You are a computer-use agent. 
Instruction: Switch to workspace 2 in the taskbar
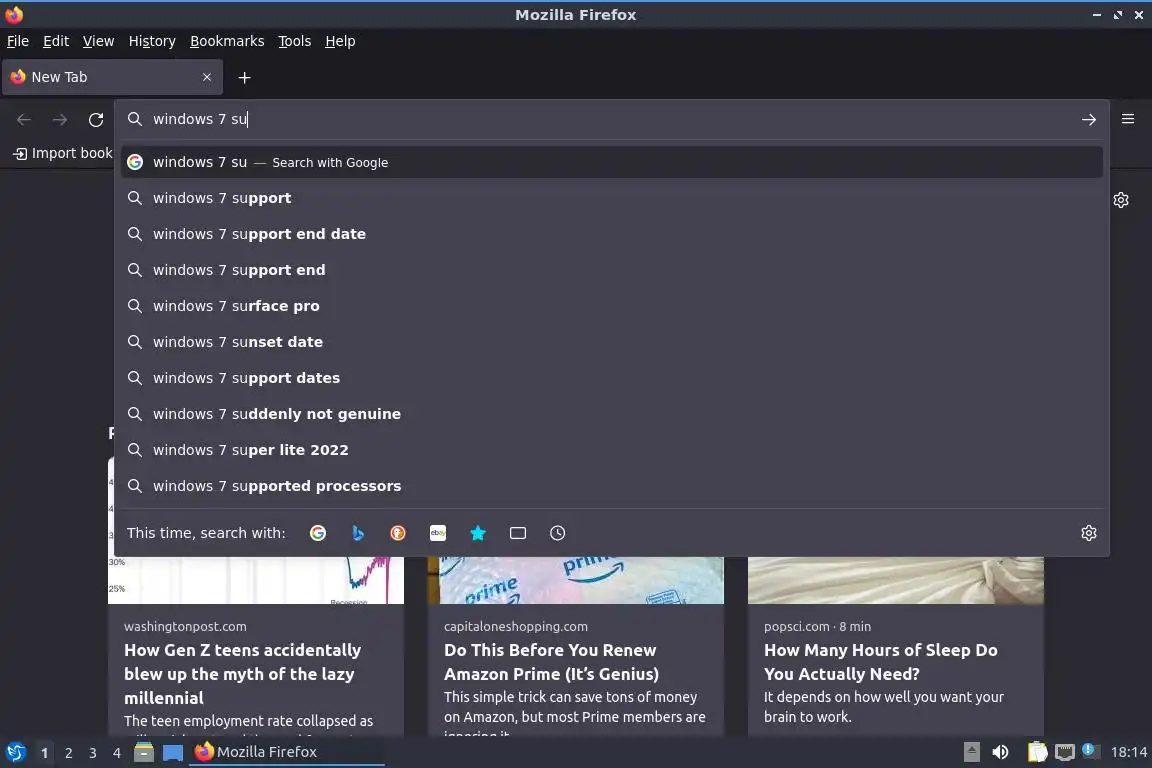tap(68, 753)
